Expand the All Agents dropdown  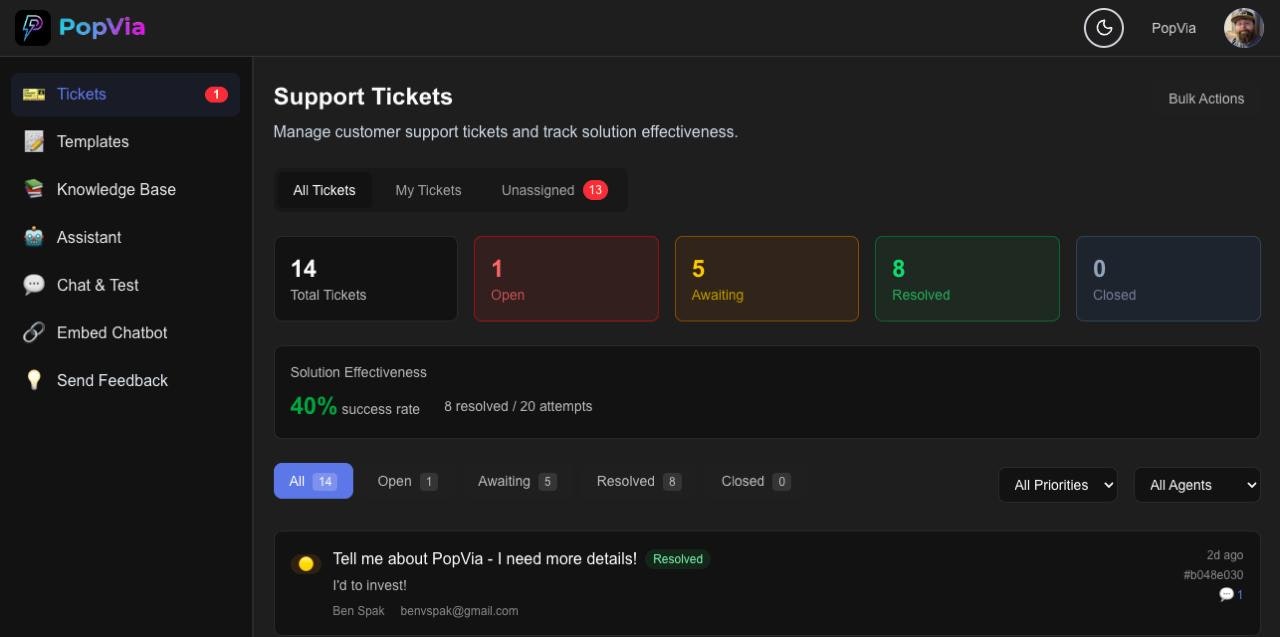pos(1196,485)
